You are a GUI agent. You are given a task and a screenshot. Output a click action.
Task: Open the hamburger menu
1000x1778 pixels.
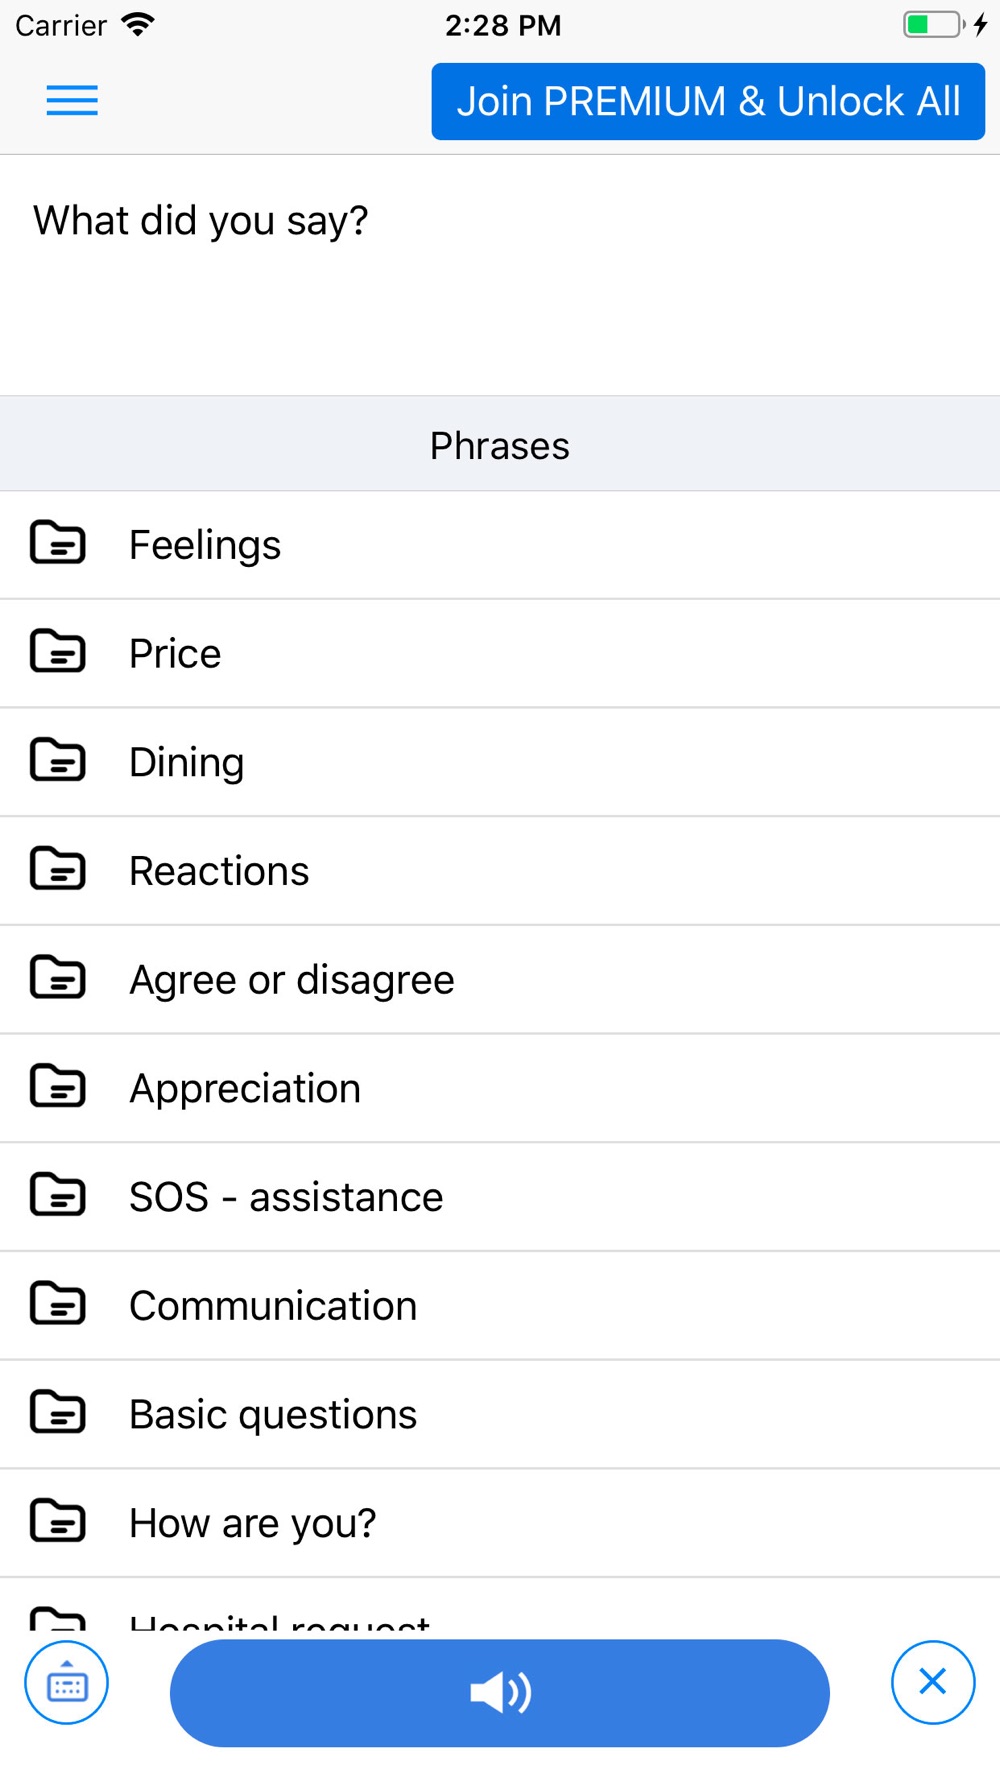coord(72,101)
